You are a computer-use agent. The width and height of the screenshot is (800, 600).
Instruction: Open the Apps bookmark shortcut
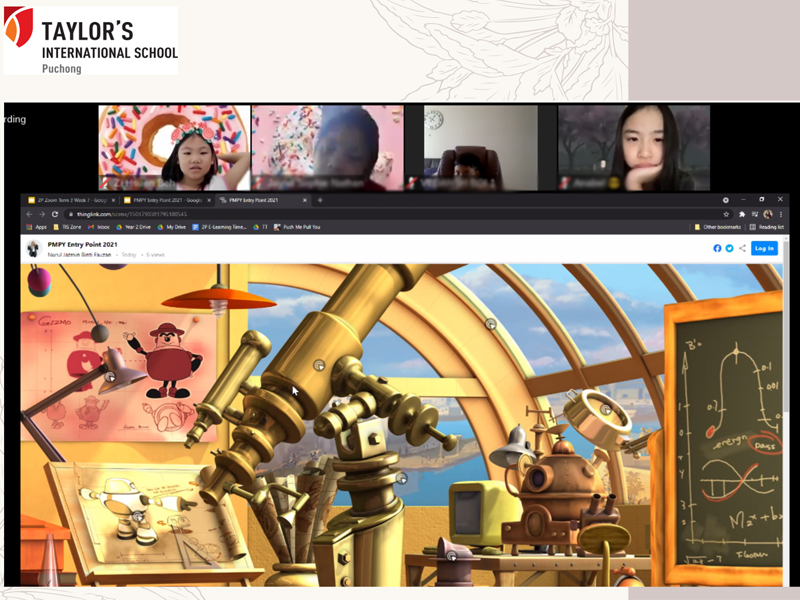37,227
